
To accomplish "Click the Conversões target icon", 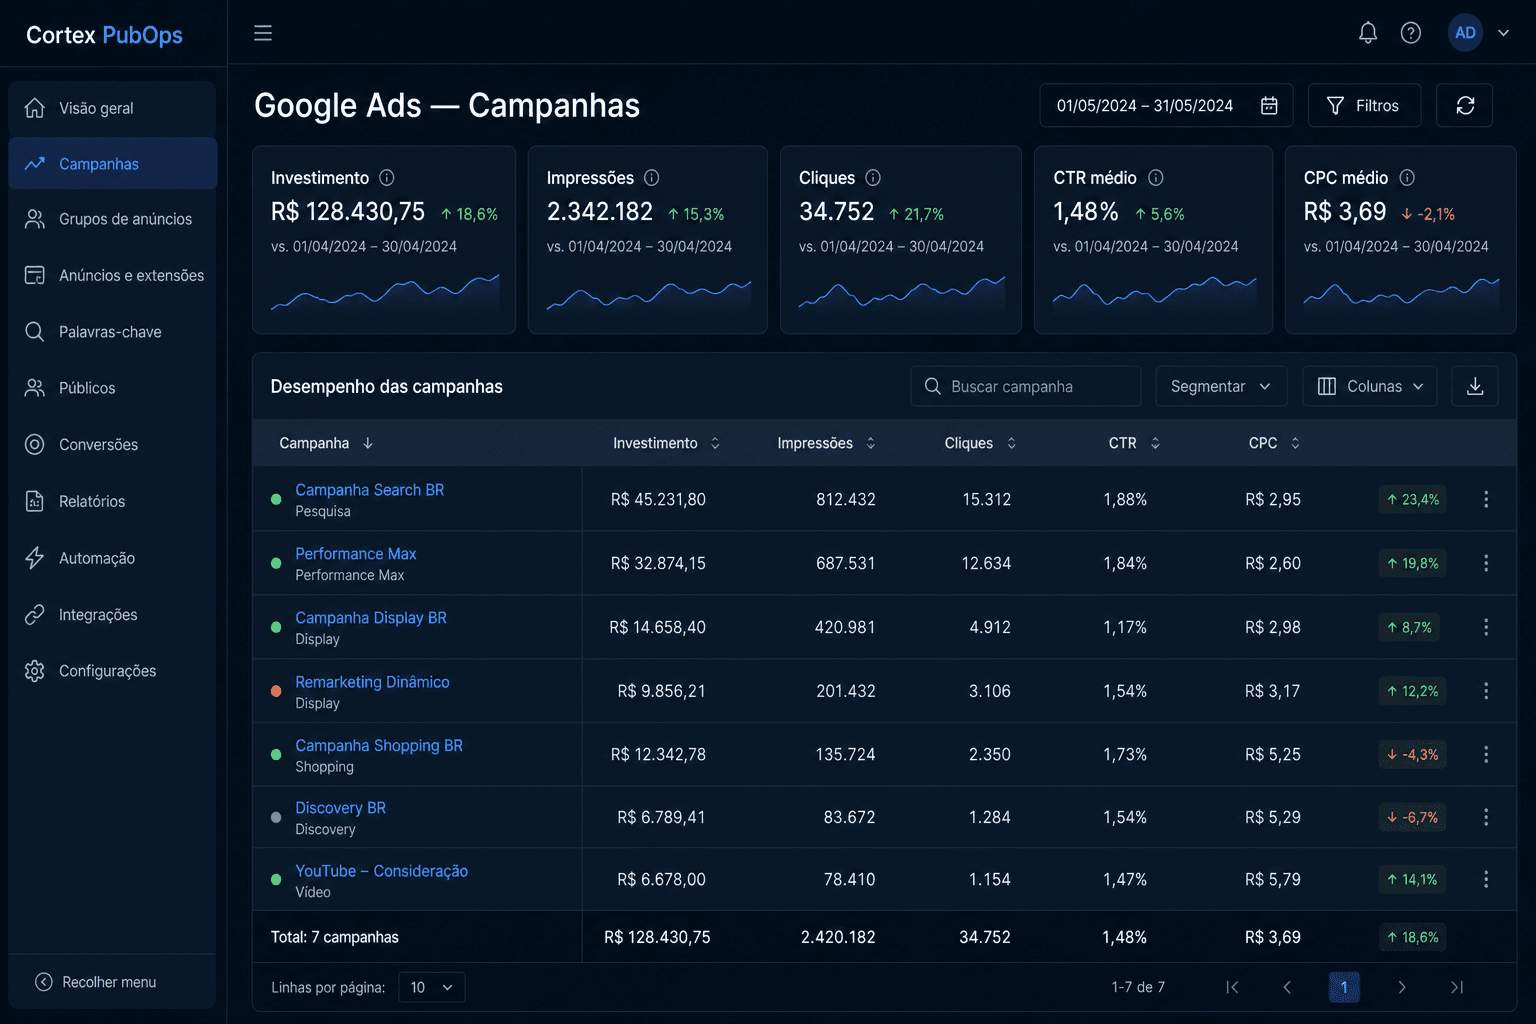I will click(35, 444).
